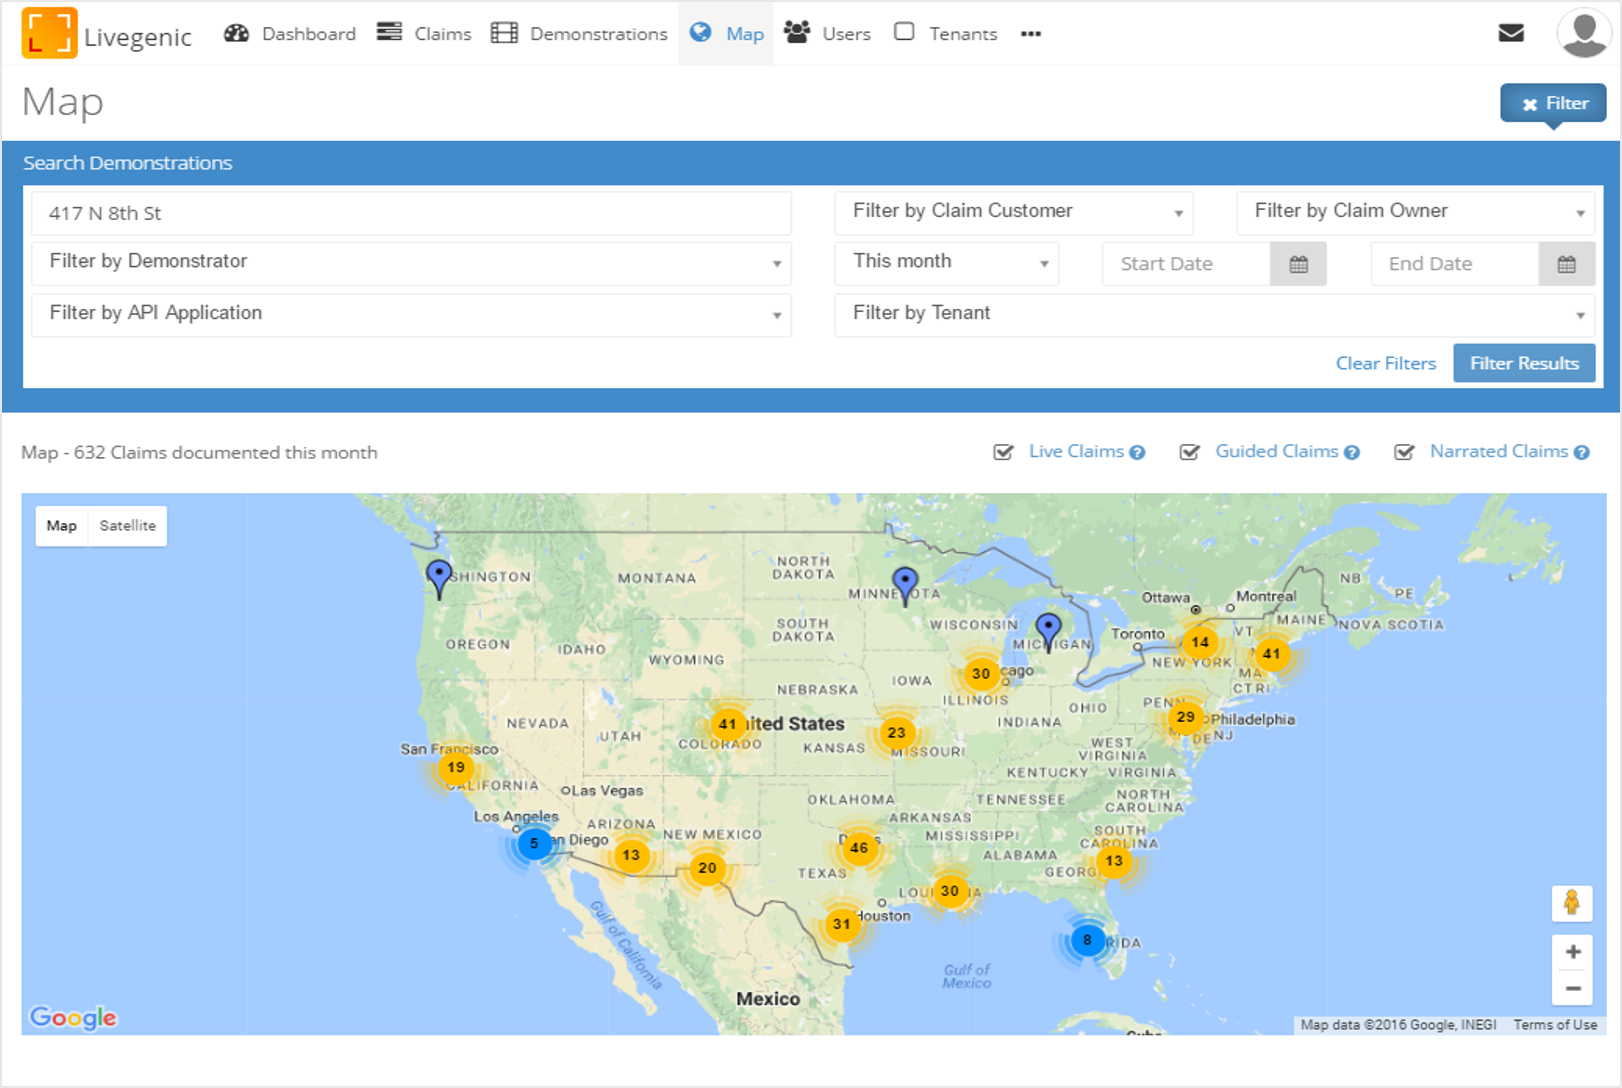Viewport: 1622px width, 1088px height.
Task: Click the three-dot more menu icon
Action: [1031, 34]
